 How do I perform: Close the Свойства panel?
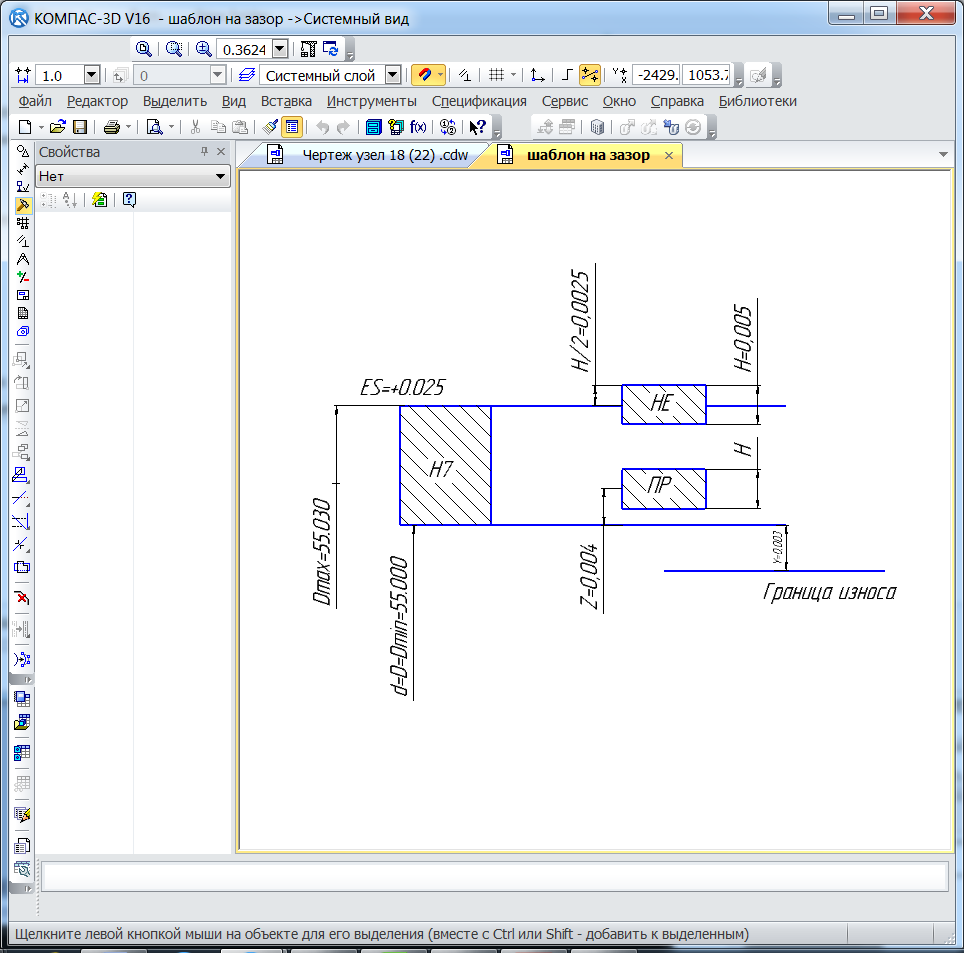[221, 152]
